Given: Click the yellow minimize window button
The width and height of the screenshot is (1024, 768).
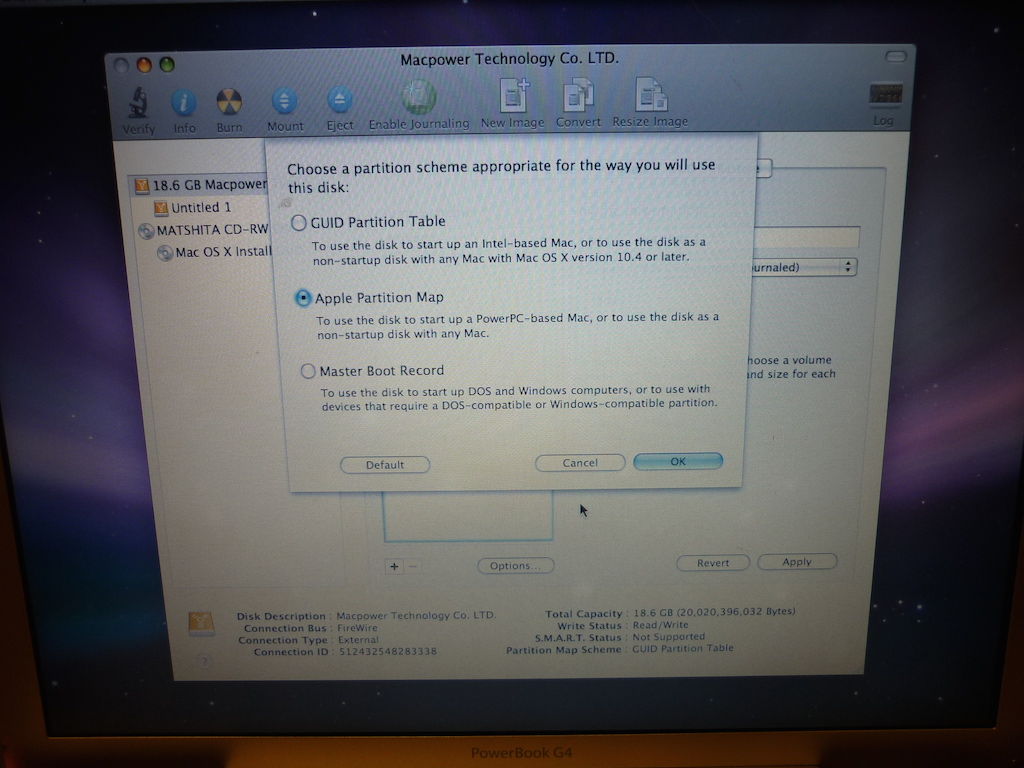Looking at the screenshot, I should tap(144, 65).
